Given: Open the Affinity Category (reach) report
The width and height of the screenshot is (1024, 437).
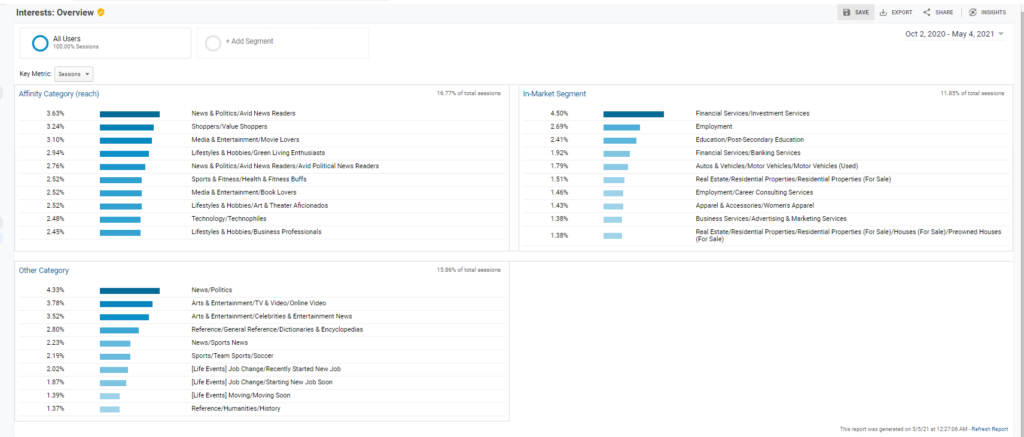Looking at the screenshot, I should (59, 94).
